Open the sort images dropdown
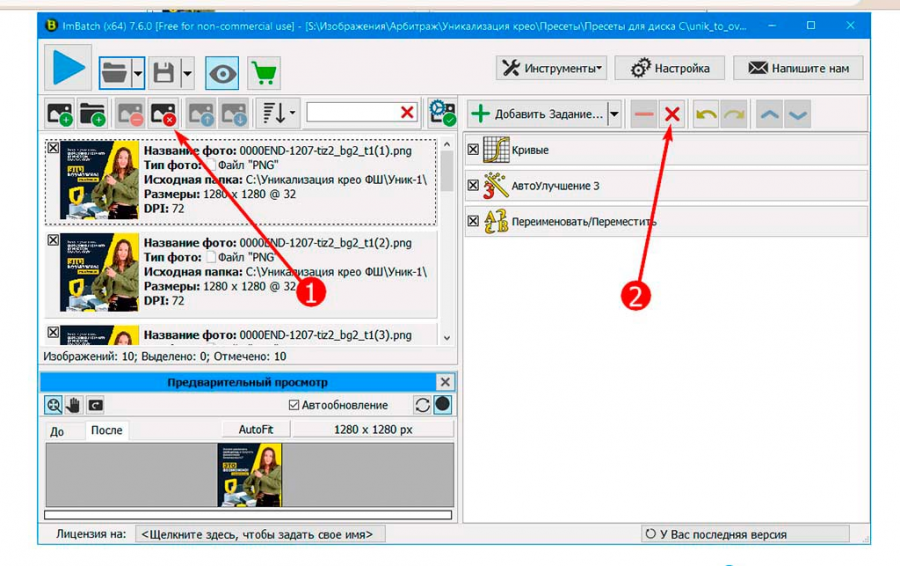Image resolution: width=900 pixels, height=566 pixels. point(278,114)
